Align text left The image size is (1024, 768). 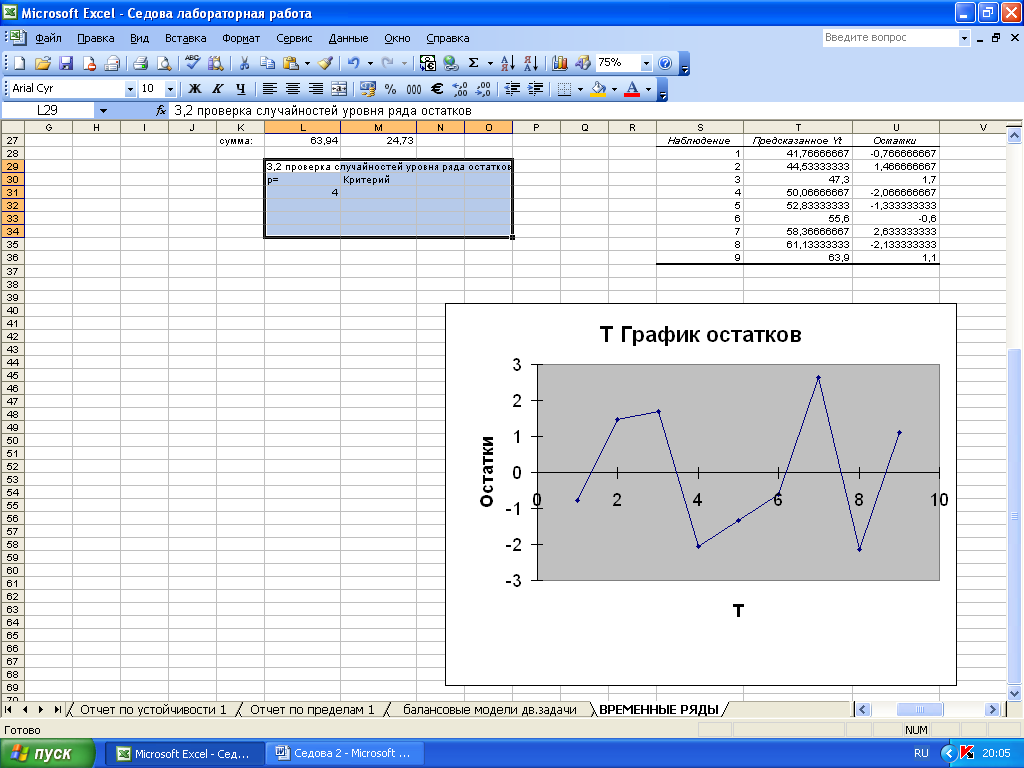270,89
